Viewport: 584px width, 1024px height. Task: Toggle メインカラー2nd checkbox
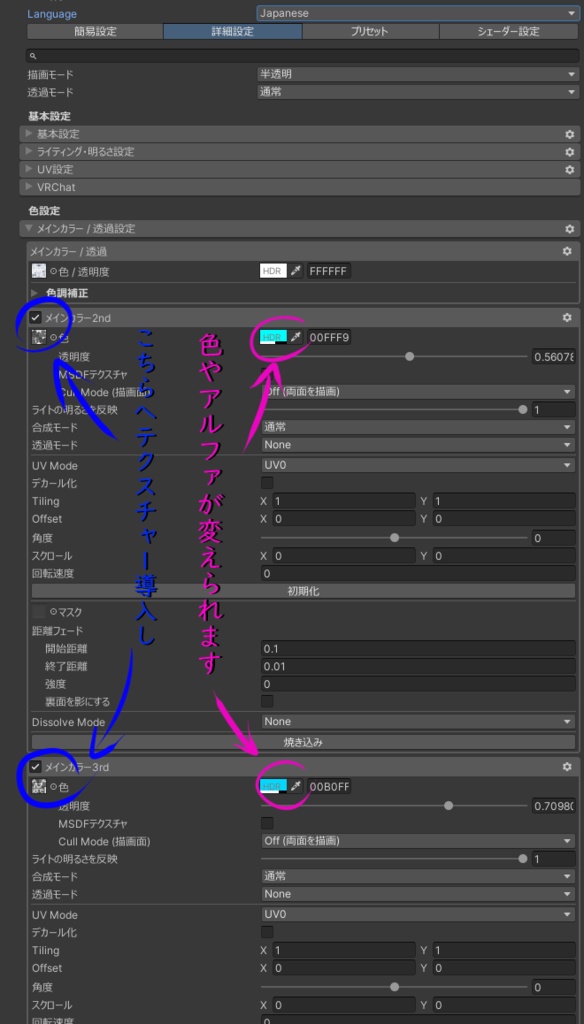pos(36,318)
